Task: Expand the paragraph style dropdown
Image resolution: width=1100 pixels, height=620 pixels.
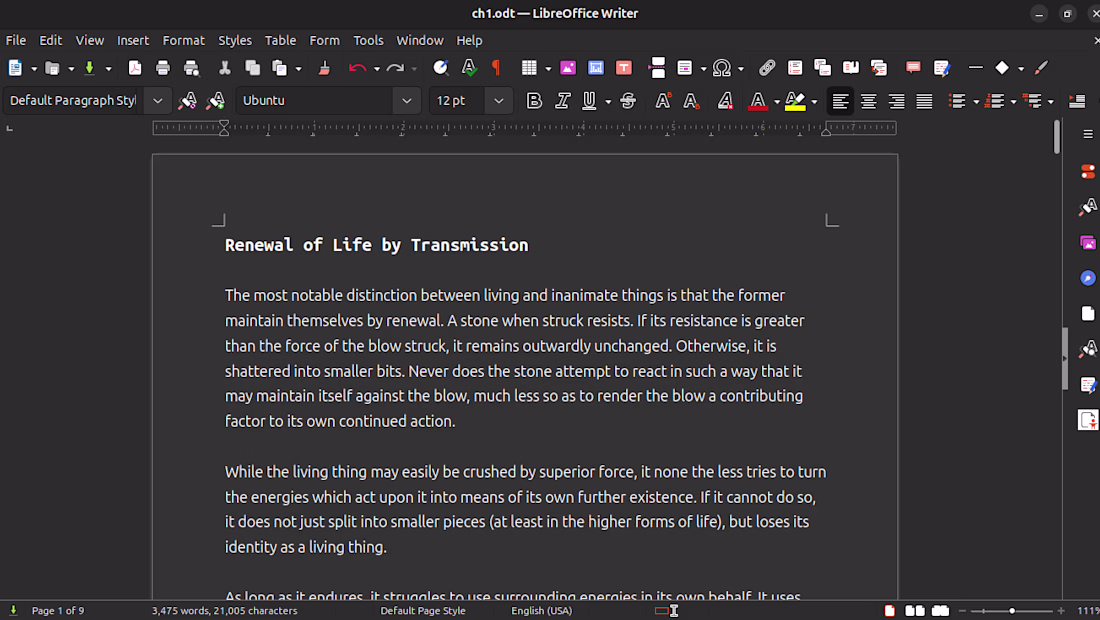Action: (x=158, y=101)
